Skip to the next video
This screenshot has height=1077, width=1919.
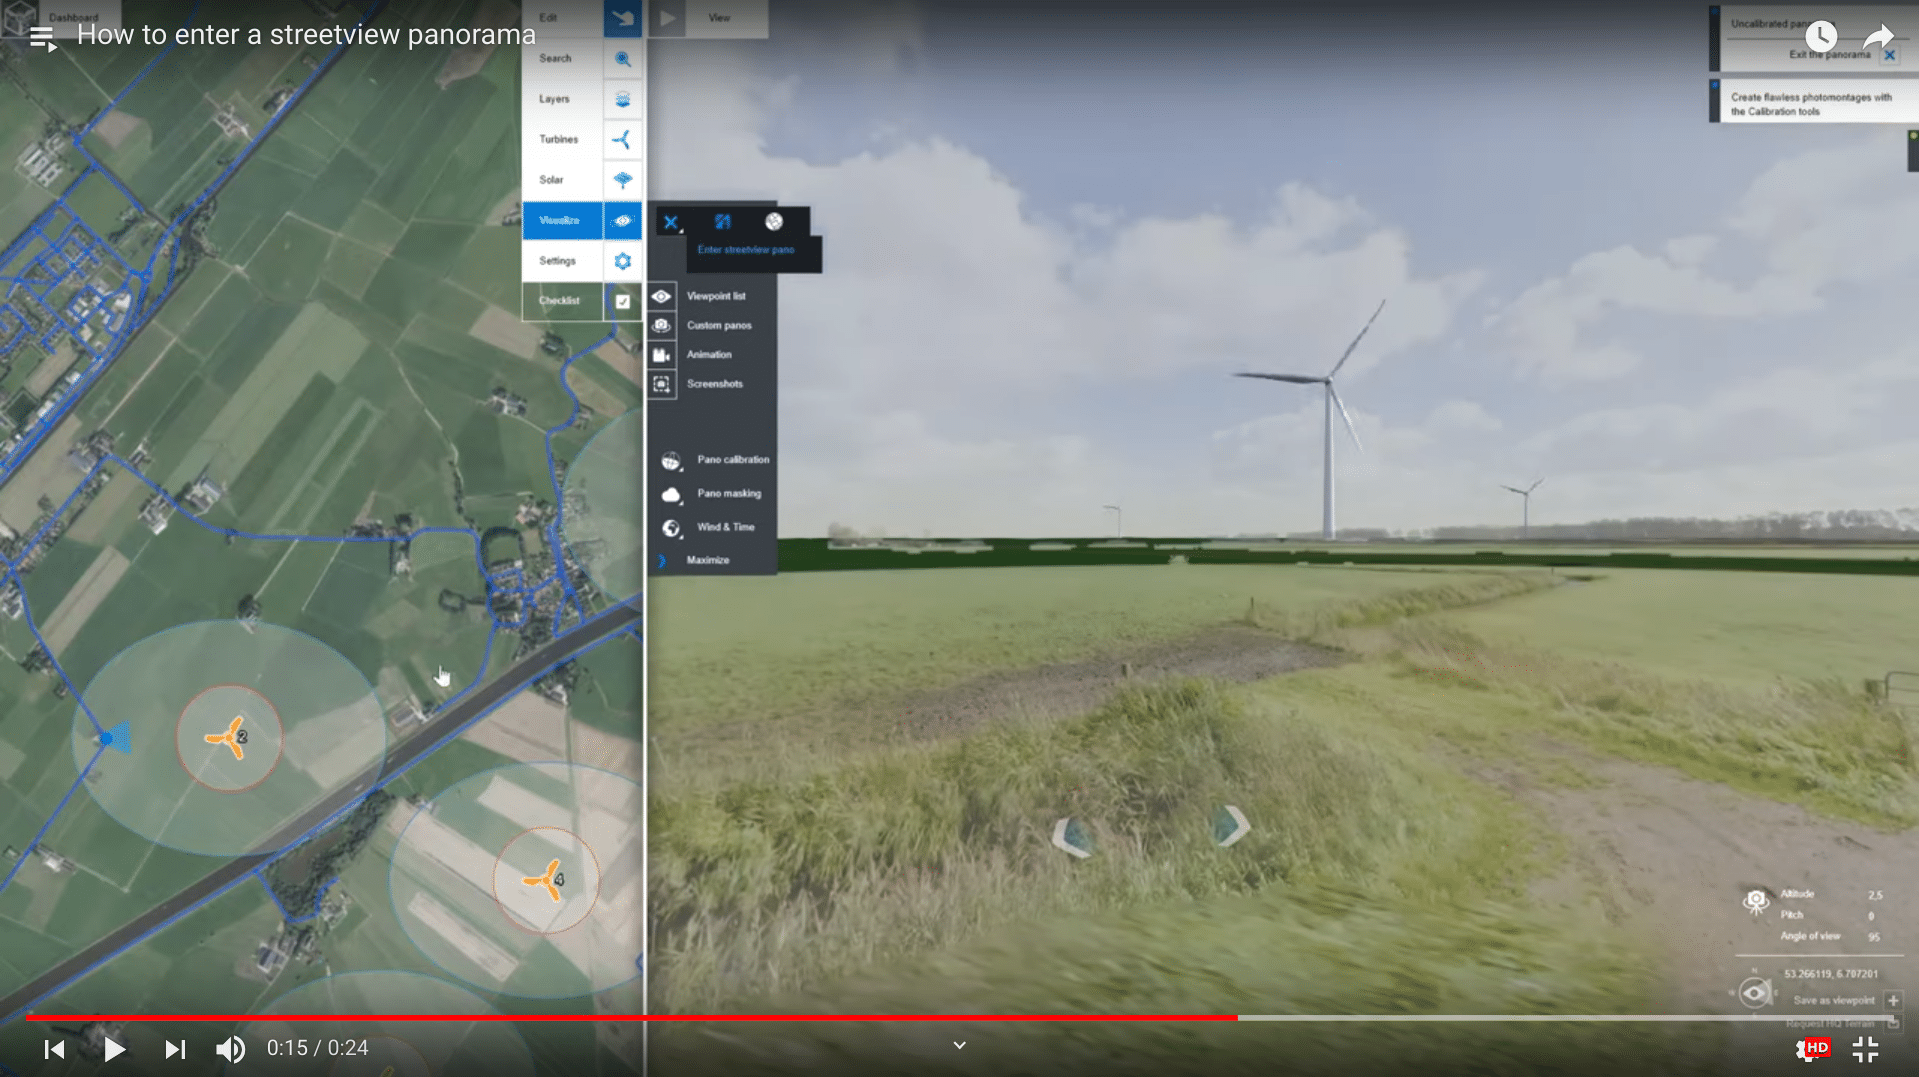[x=175, y=1049]
